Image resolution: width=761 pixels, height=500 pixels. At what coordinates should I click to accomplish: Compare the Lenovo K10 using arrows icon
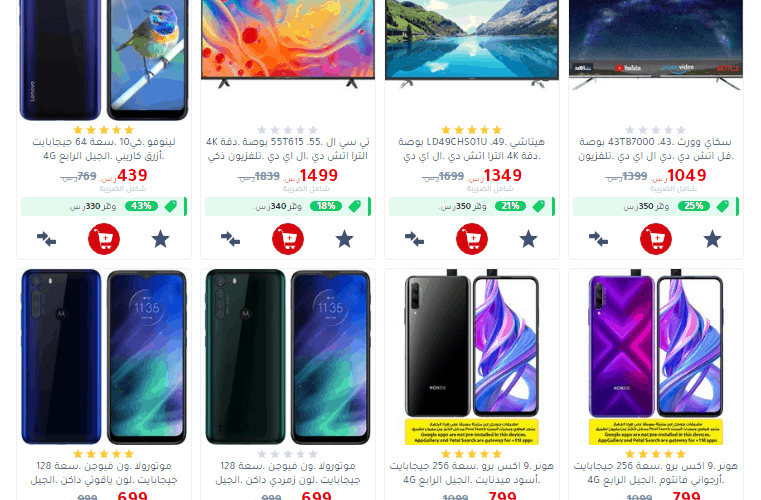click(47, 239)
